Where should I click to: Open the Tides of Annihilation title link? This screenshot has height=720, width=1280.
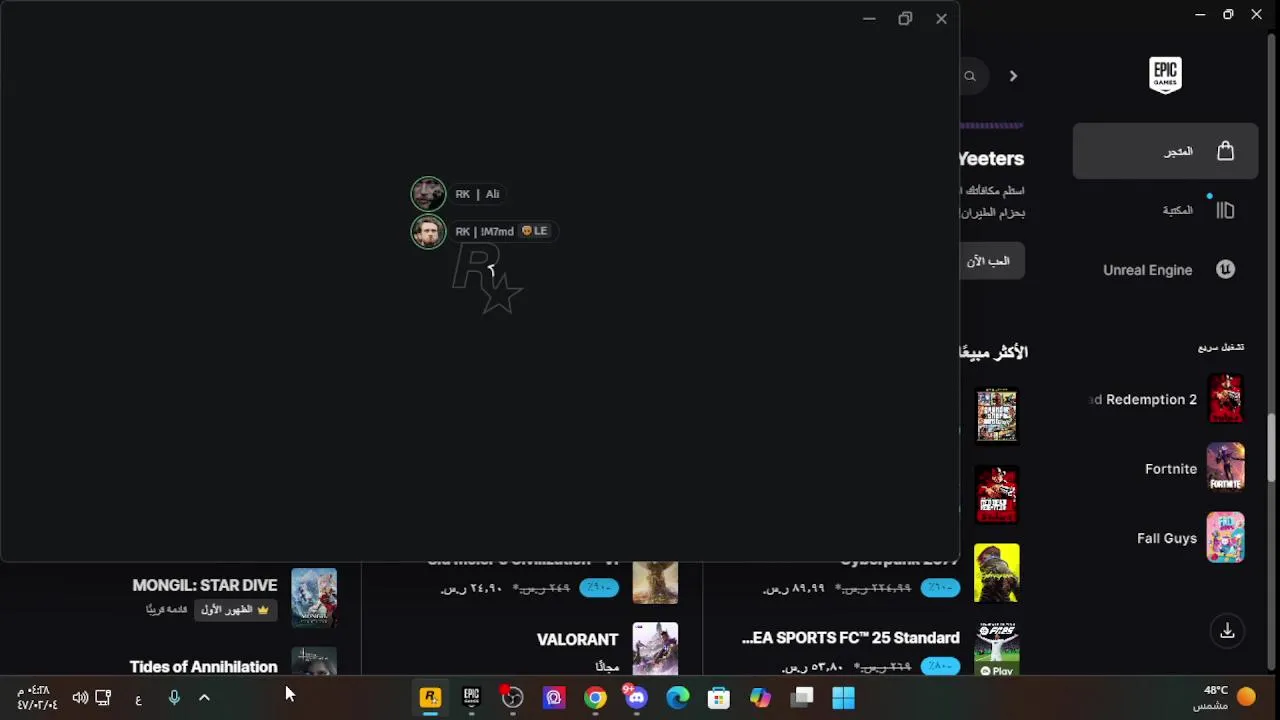click(x=204, y=667)
